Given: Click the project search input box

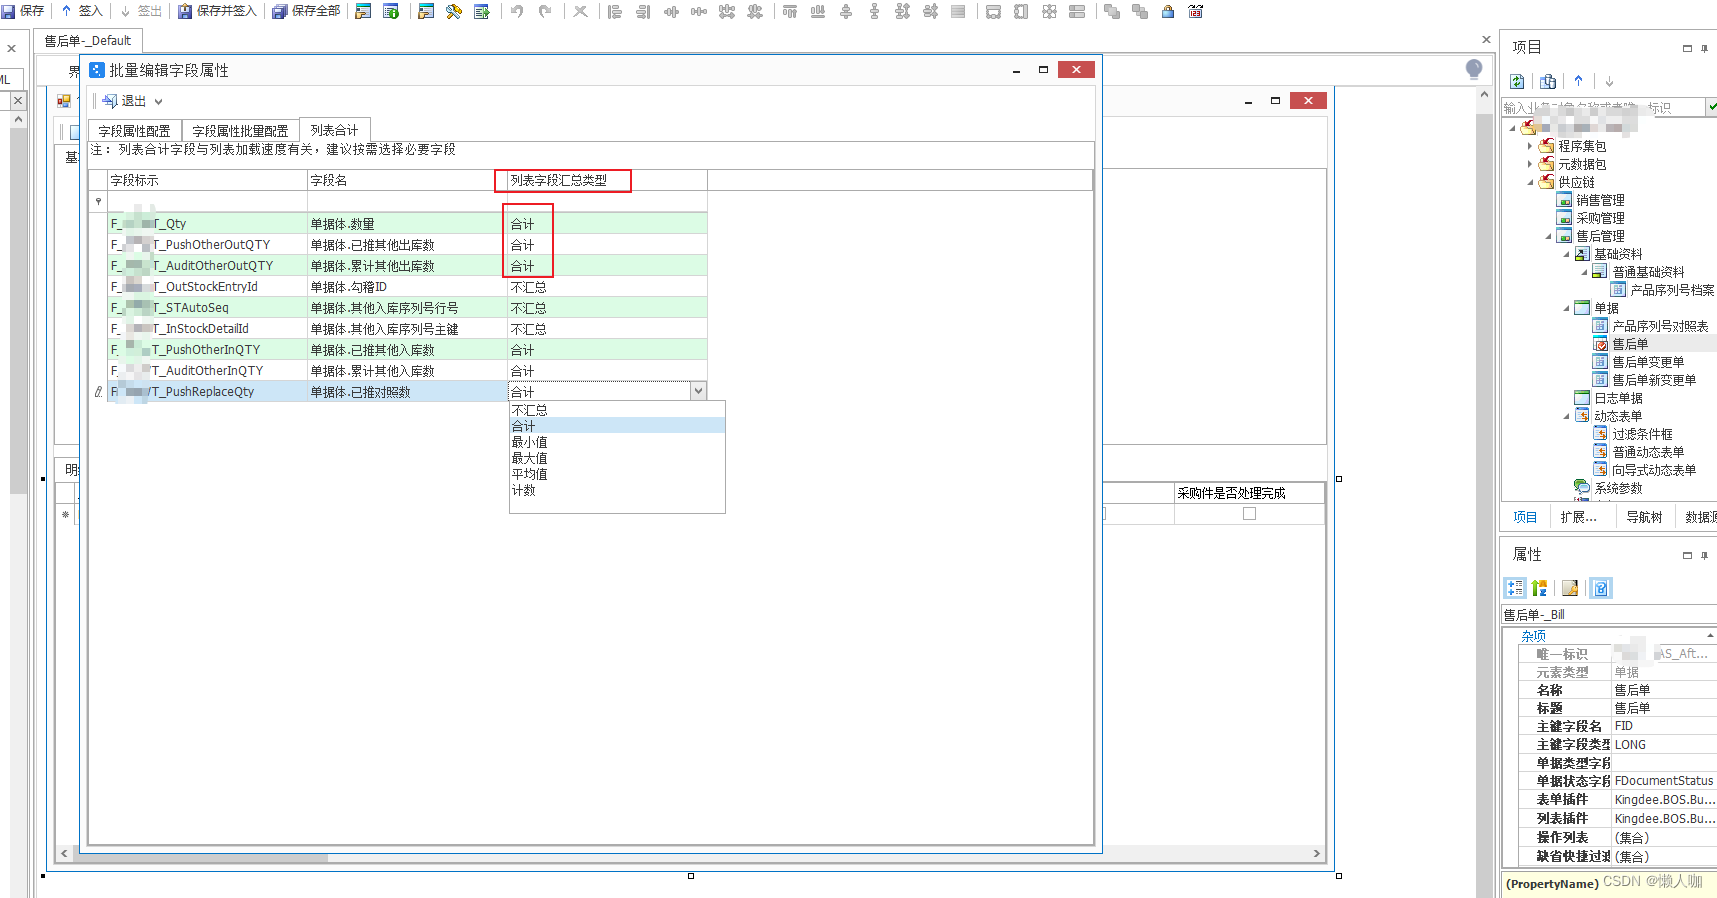Looking at the screenshot, I should coord(1603,107).
